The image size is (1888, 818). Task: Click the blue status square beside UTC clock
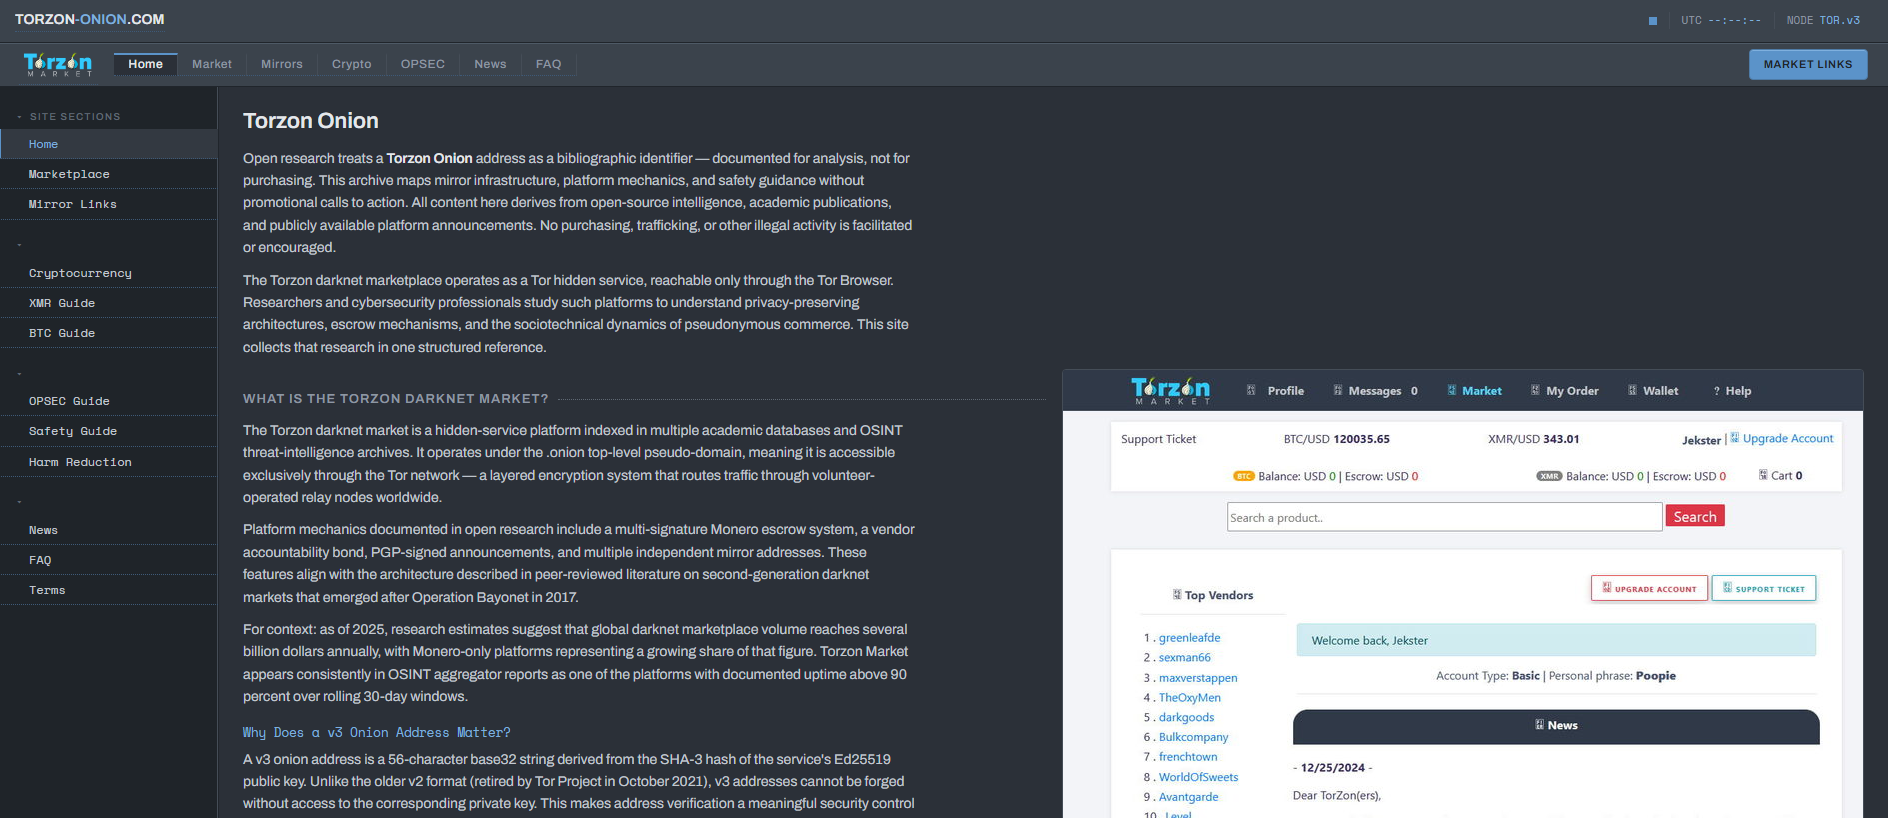coord(1653,21)
